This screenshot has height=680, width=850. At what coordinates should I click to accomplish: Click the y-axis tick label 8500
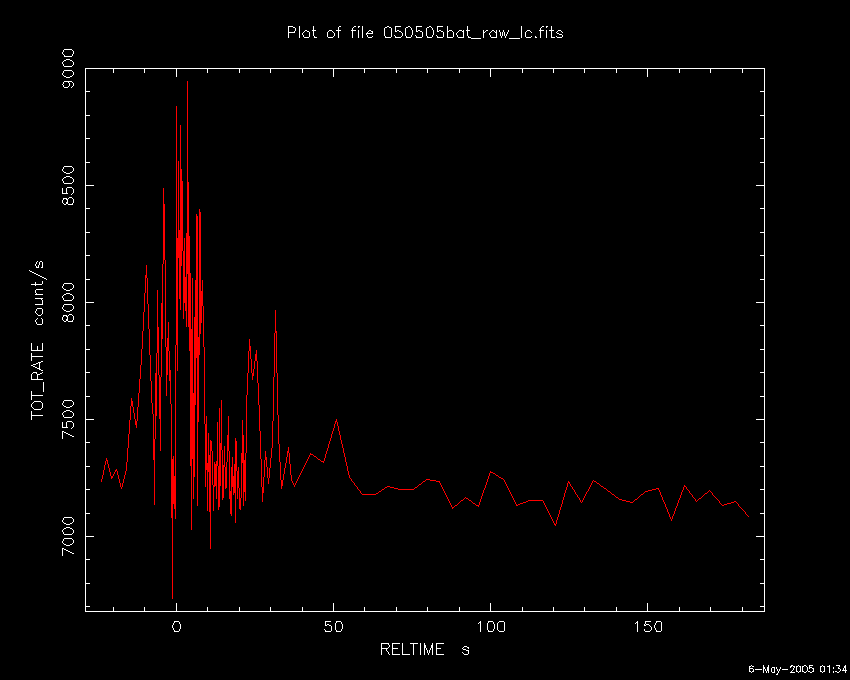[x=67, y=185]
